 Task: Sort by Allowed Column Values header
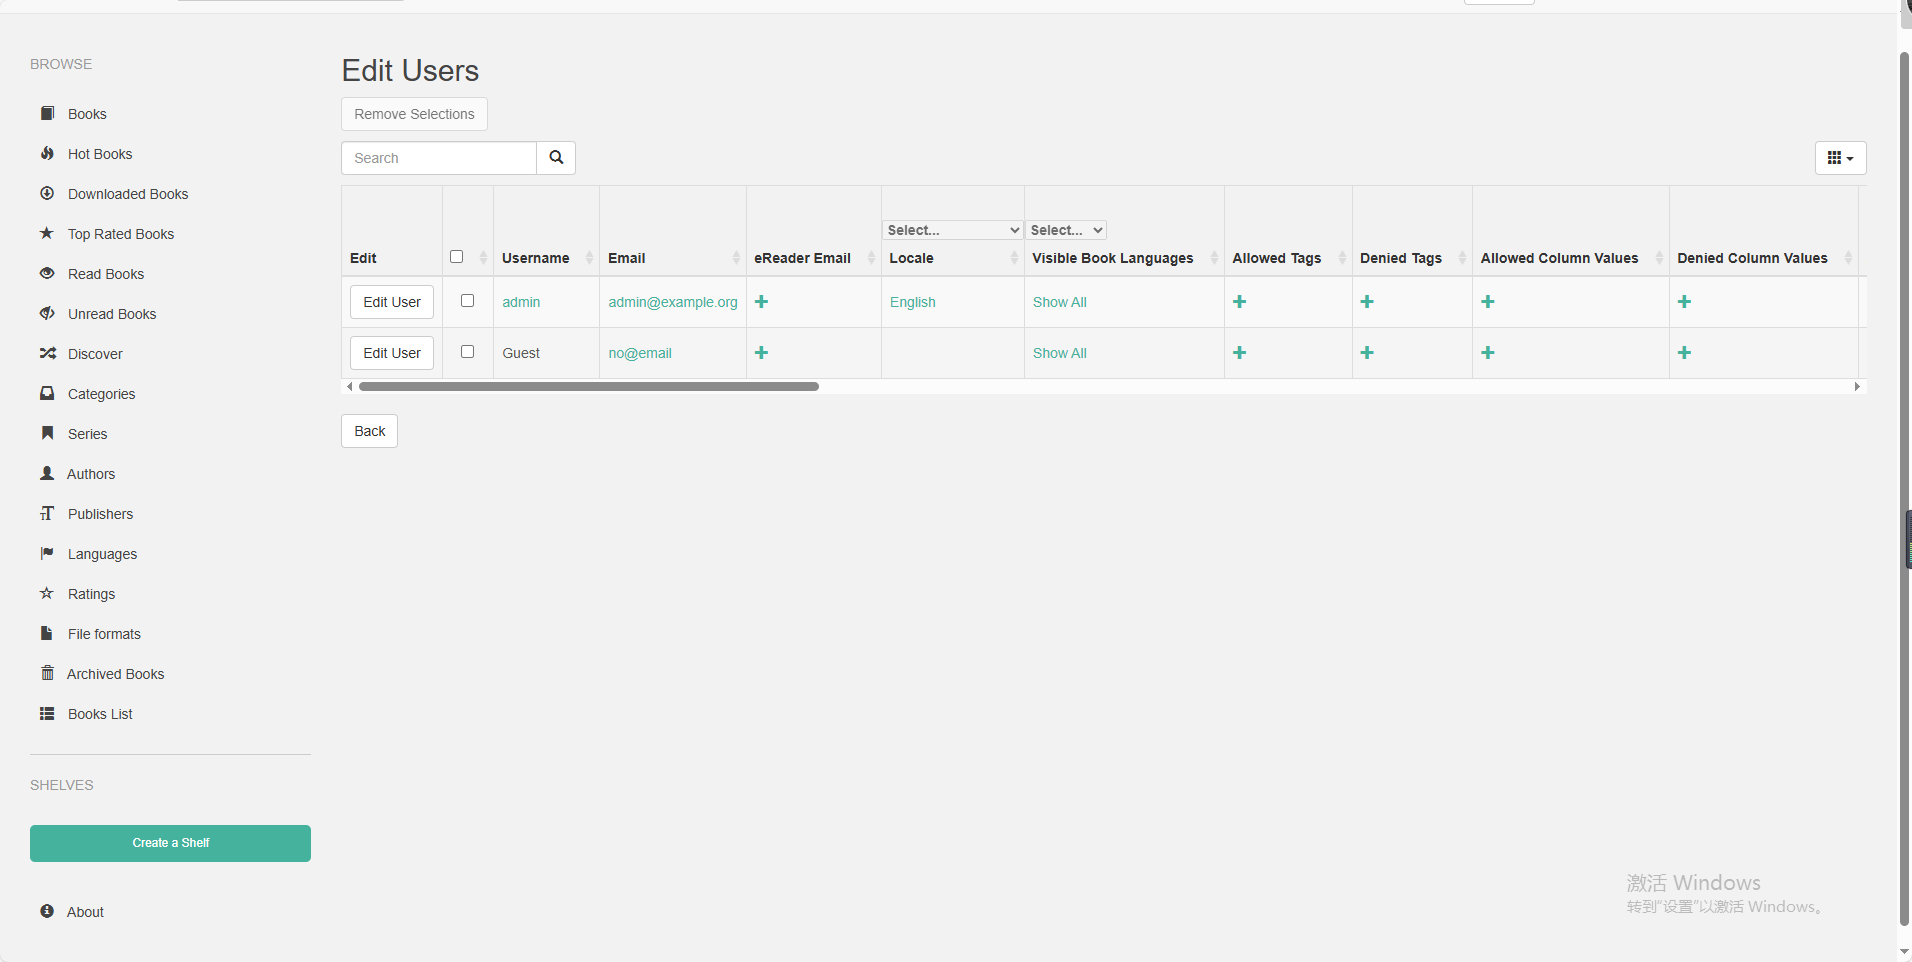1570,258
